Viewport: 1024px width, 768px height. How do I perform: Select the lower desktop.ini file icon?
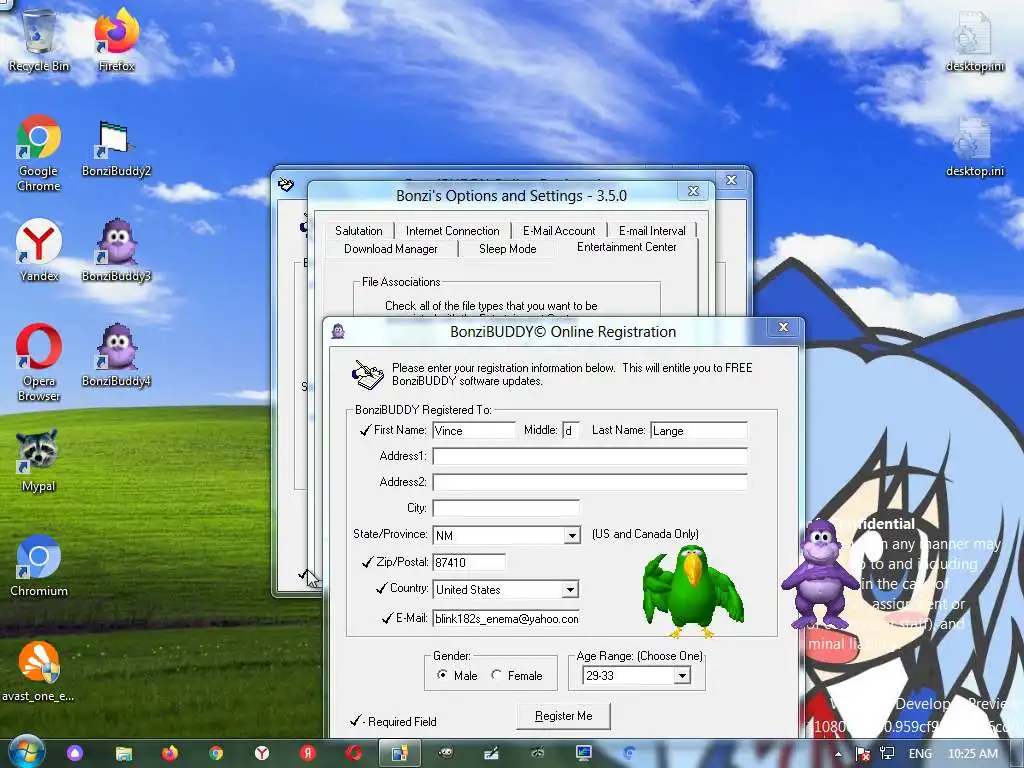[974, 146]
